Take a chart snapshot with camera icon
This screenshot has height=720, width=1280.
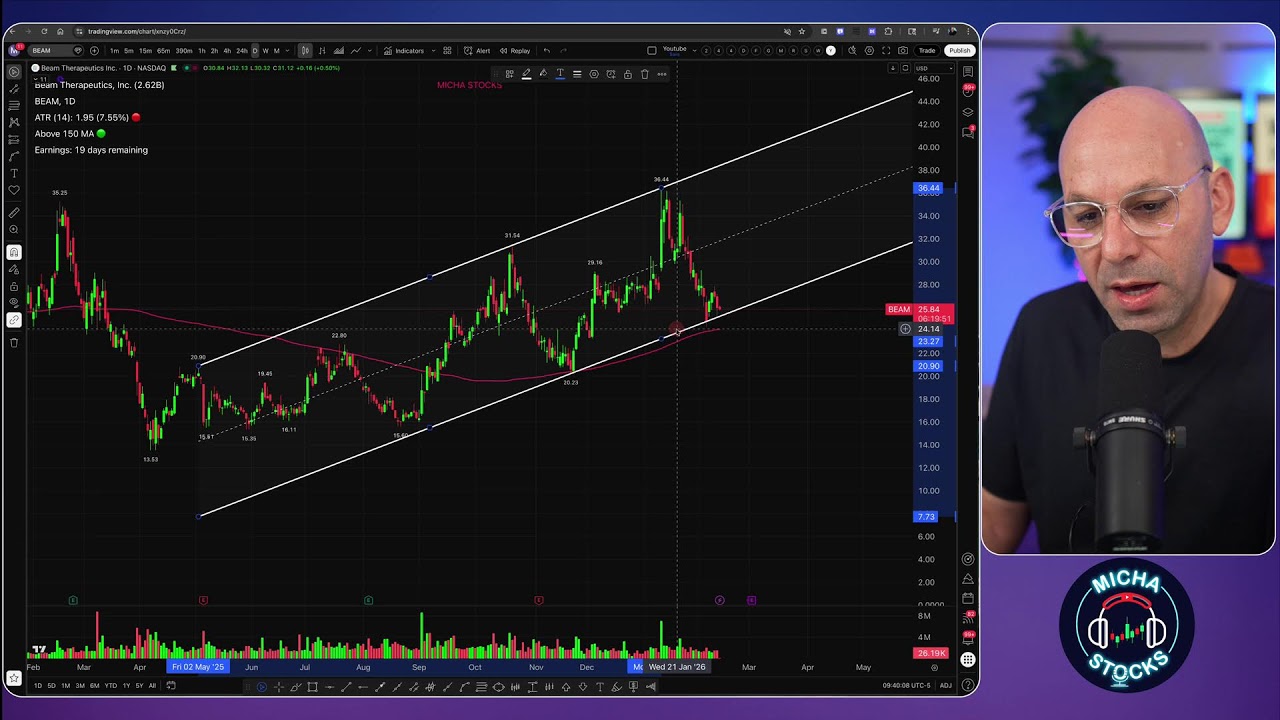tap(903, 50)
